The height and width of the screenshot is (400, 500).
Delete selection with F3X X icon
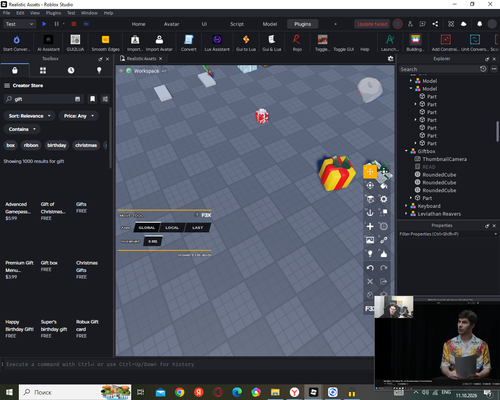[370, 281]
